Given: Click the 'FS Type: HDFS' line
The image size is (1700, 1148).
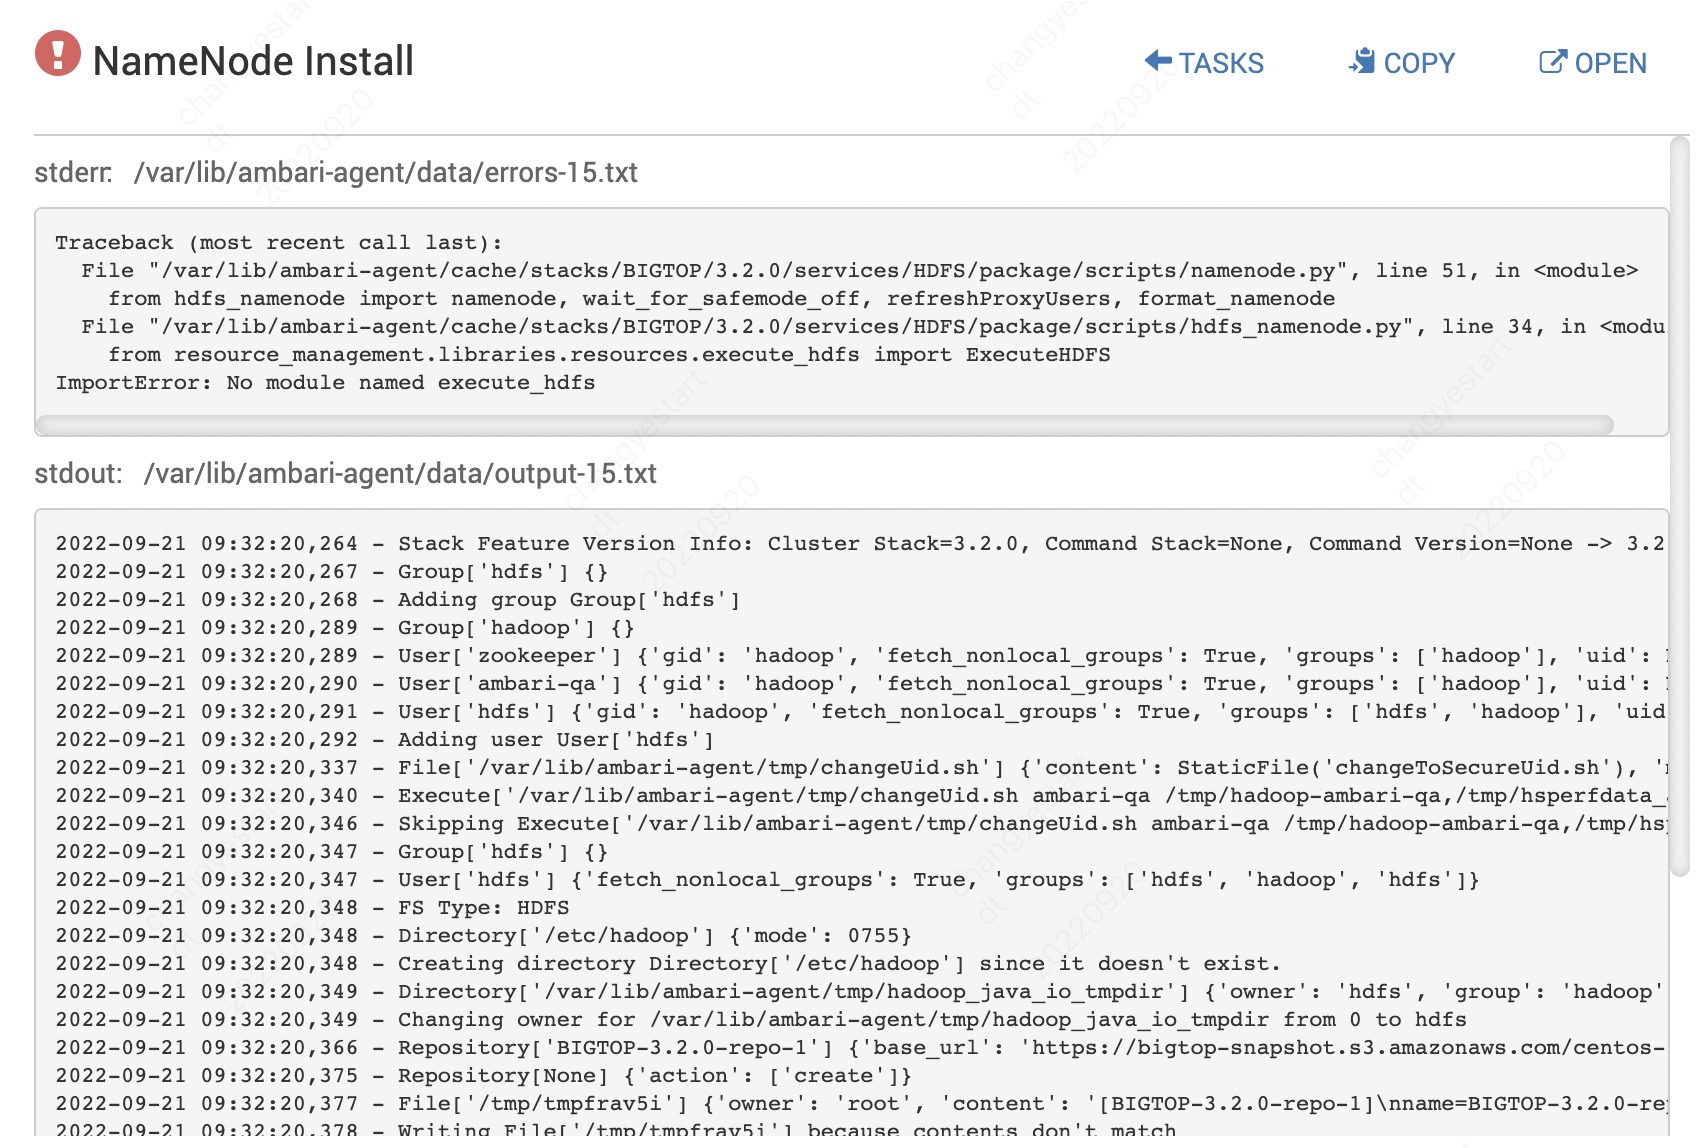Looking at the screenshot, I should pos(312,908).
